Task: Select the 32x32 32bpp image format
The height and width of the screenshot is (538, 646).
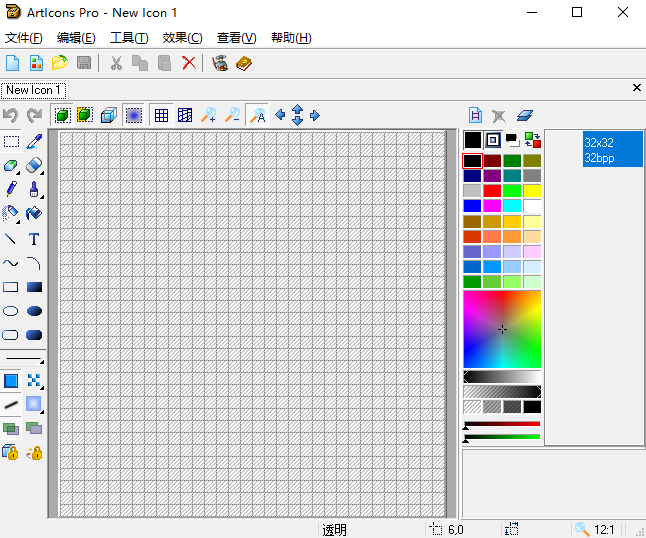Action: [612, 150]
